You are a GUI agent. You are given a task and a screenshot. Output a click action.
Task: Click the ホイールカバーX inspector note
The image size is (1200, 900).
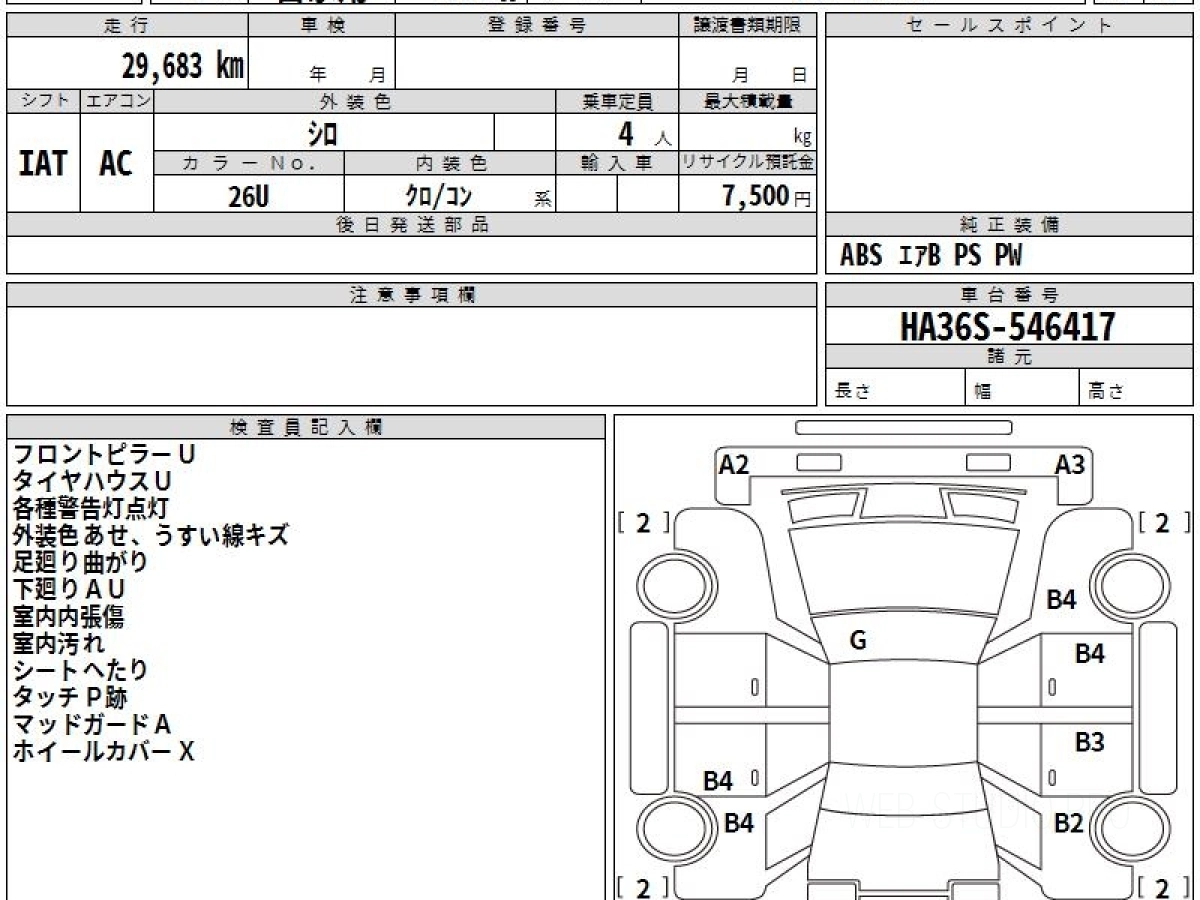(103, 752)
